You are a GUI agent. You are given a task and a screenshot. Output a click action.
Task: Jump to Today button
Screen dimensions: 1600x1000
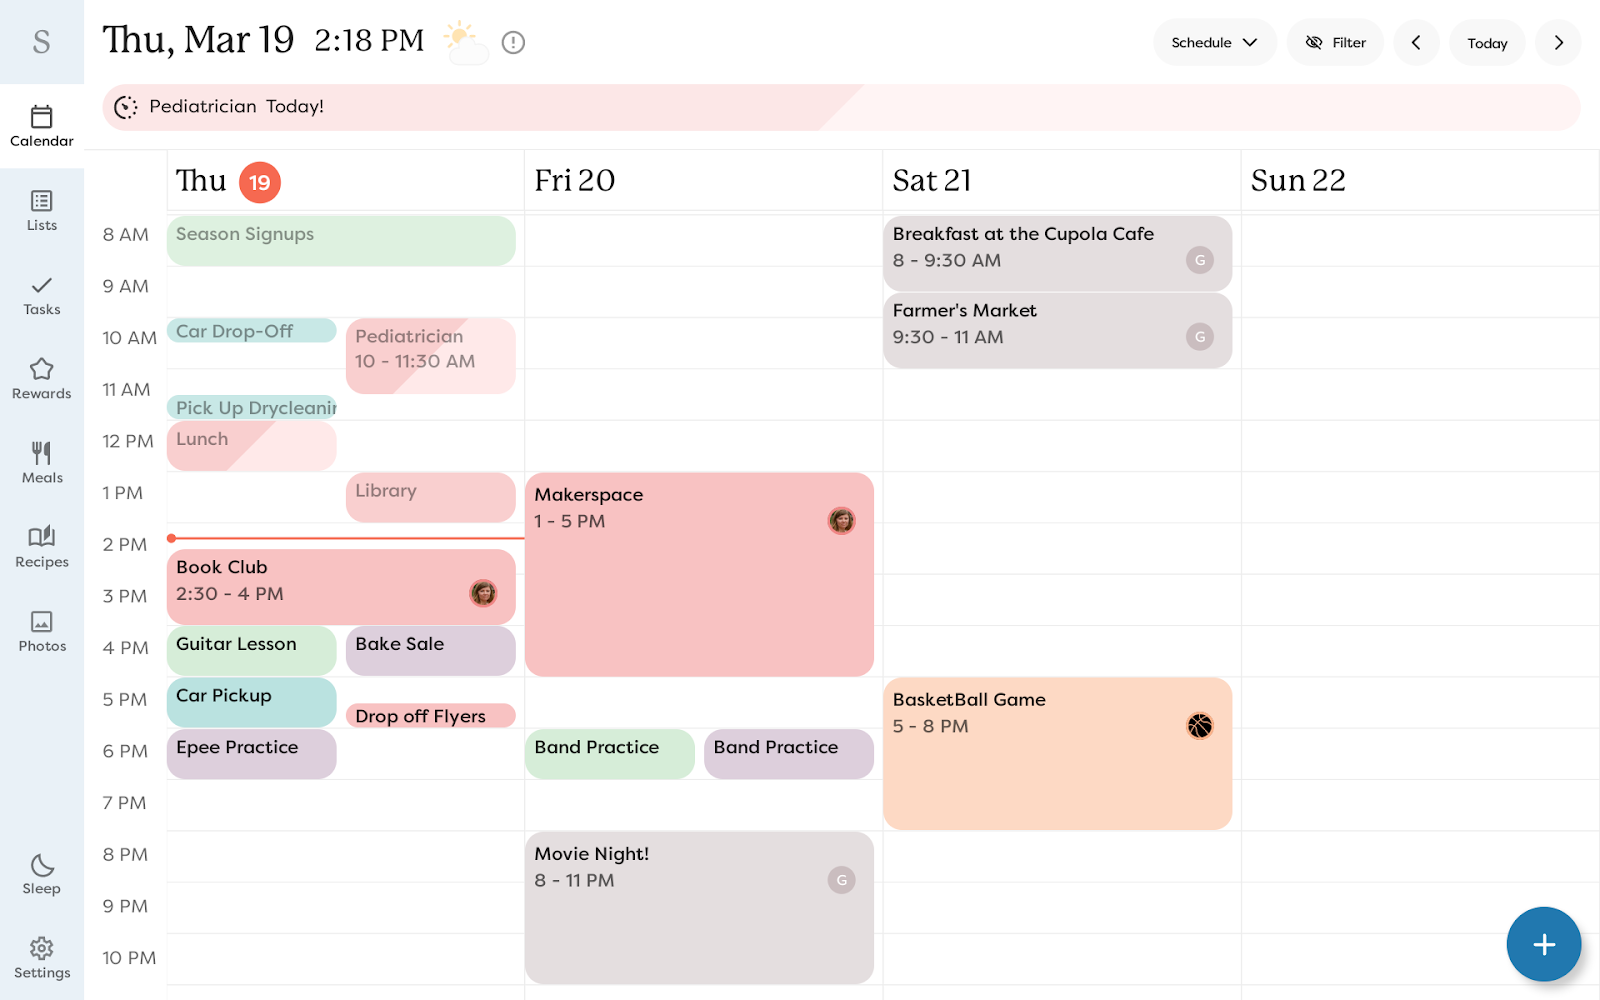pyautogui.click(x=1487, y=42)
